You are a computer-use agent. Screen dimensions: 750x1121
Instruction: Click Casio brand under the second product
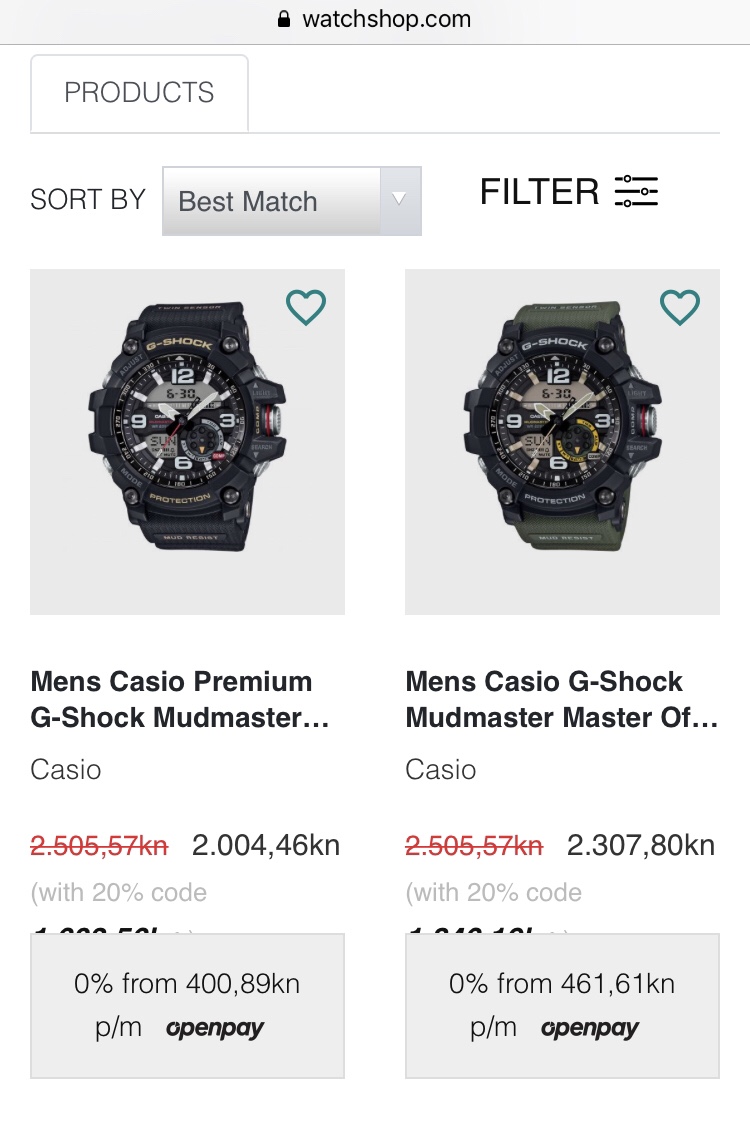pyautogui.click(x=441, y=769)
